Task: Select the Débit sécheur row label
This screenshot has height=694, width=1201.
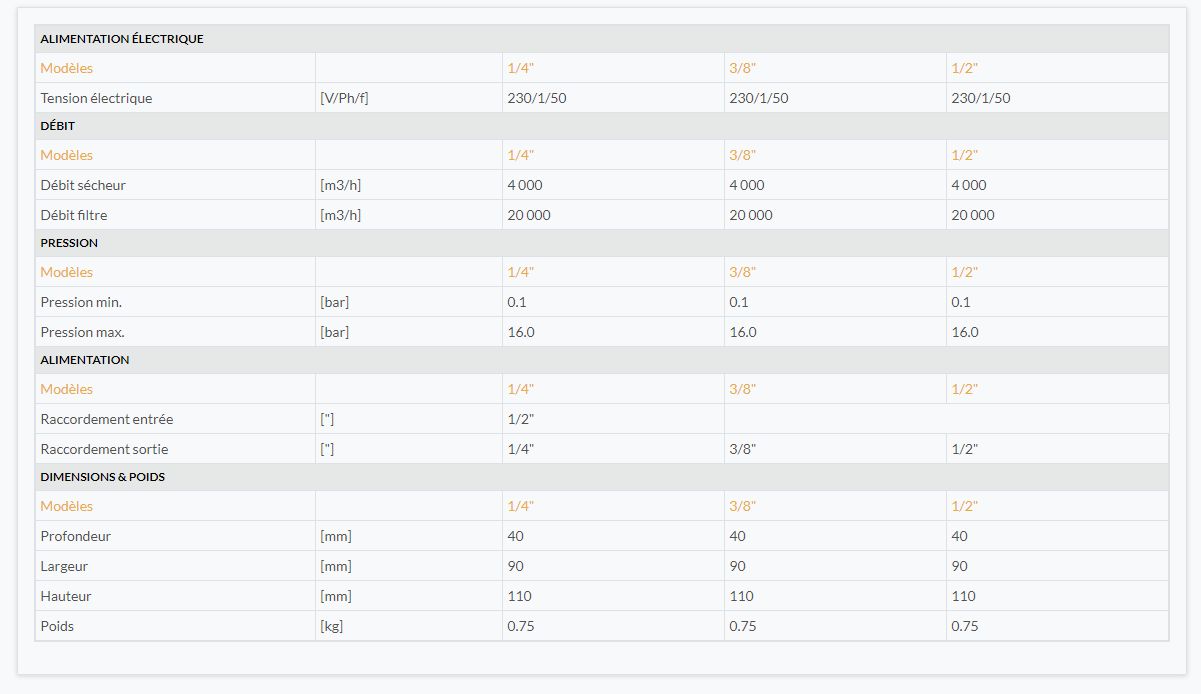Action: (x=83, y=185)
